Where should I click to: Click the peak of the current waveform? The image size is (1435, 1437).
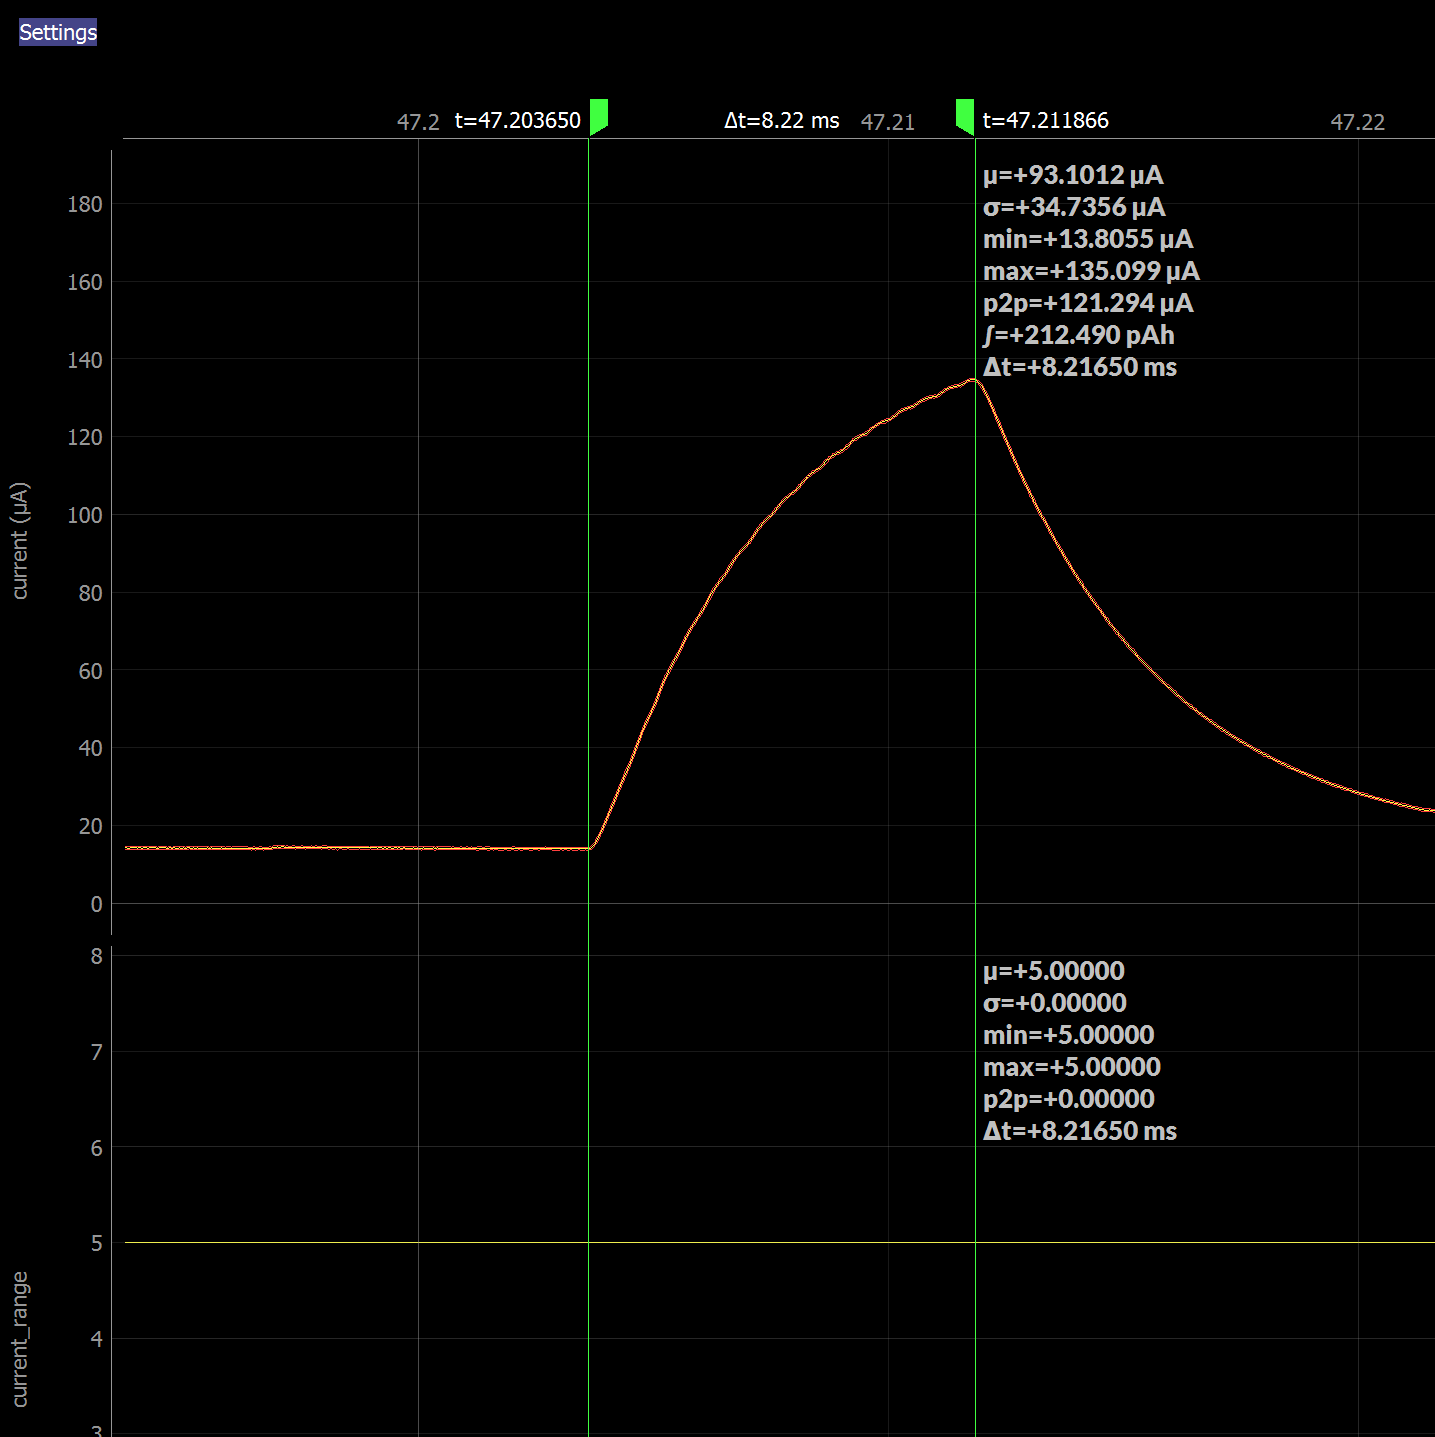point(972,379)
